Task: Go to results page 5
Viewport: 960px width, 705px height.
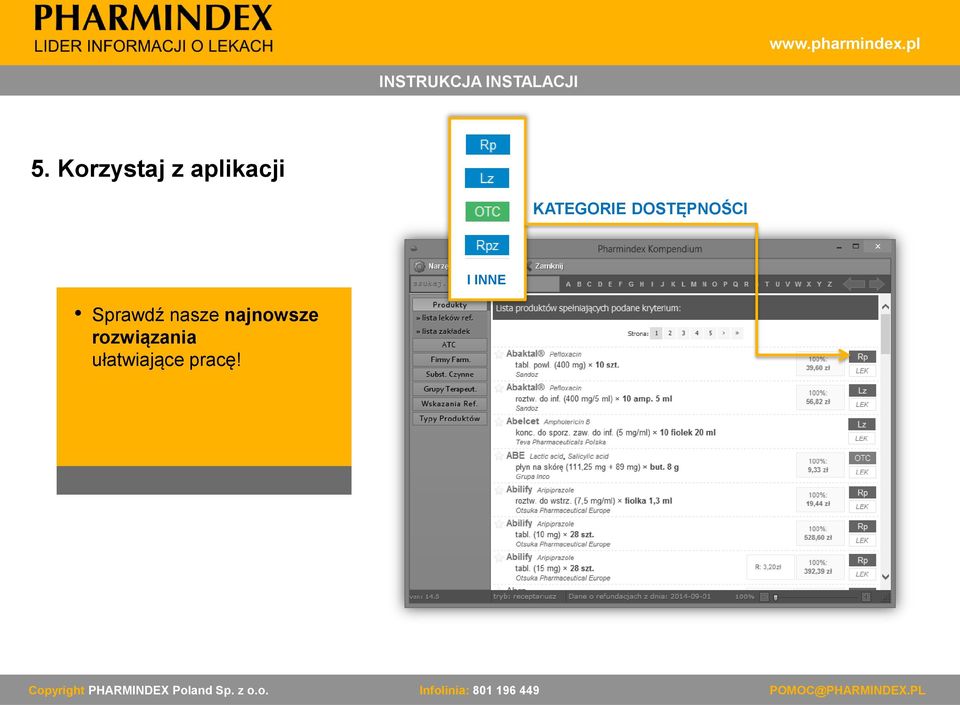Action: point(710,333)
